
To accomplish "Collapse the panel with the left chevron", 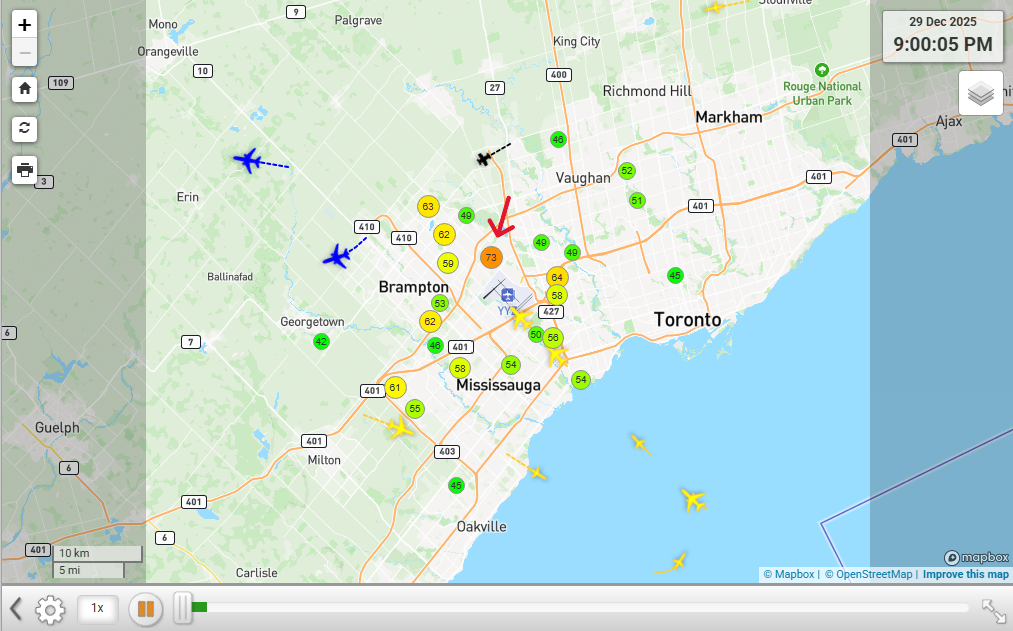I will (15, 608).
